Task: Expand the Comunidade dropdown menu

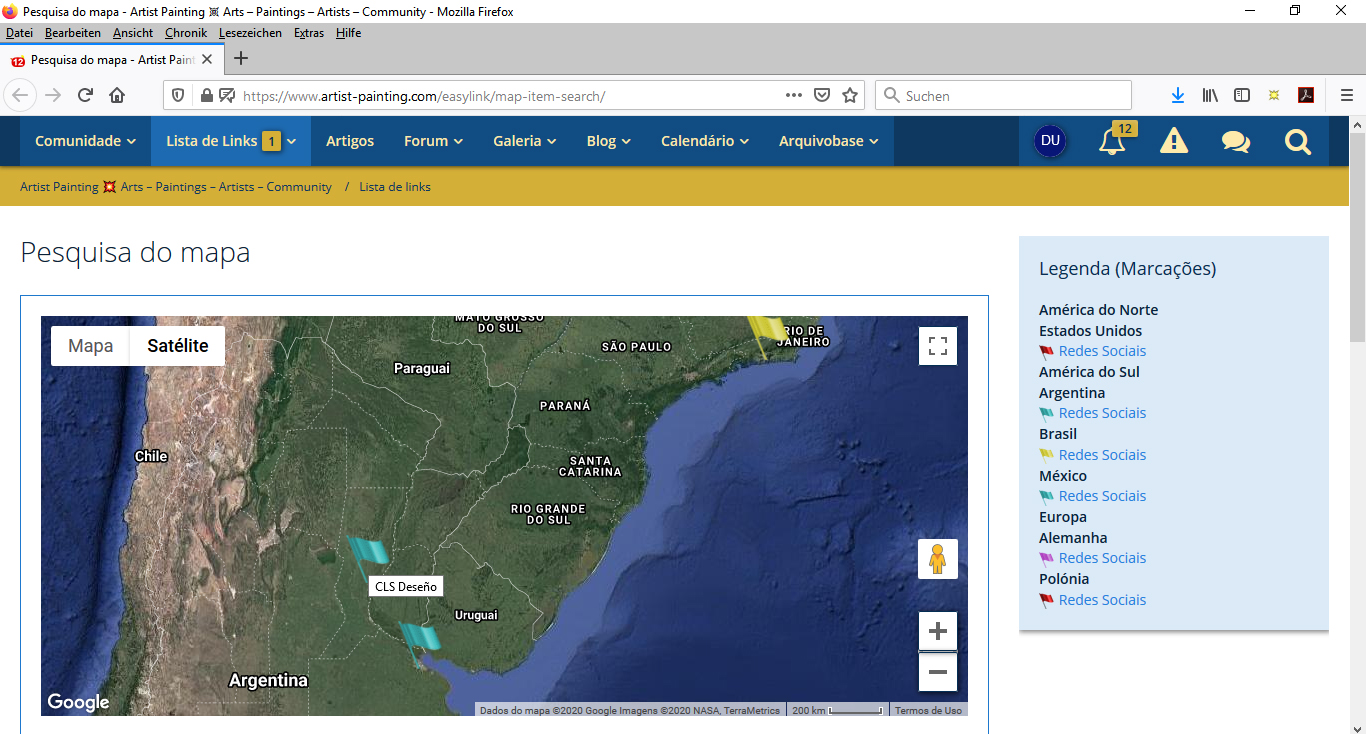Action: (85, 141)
